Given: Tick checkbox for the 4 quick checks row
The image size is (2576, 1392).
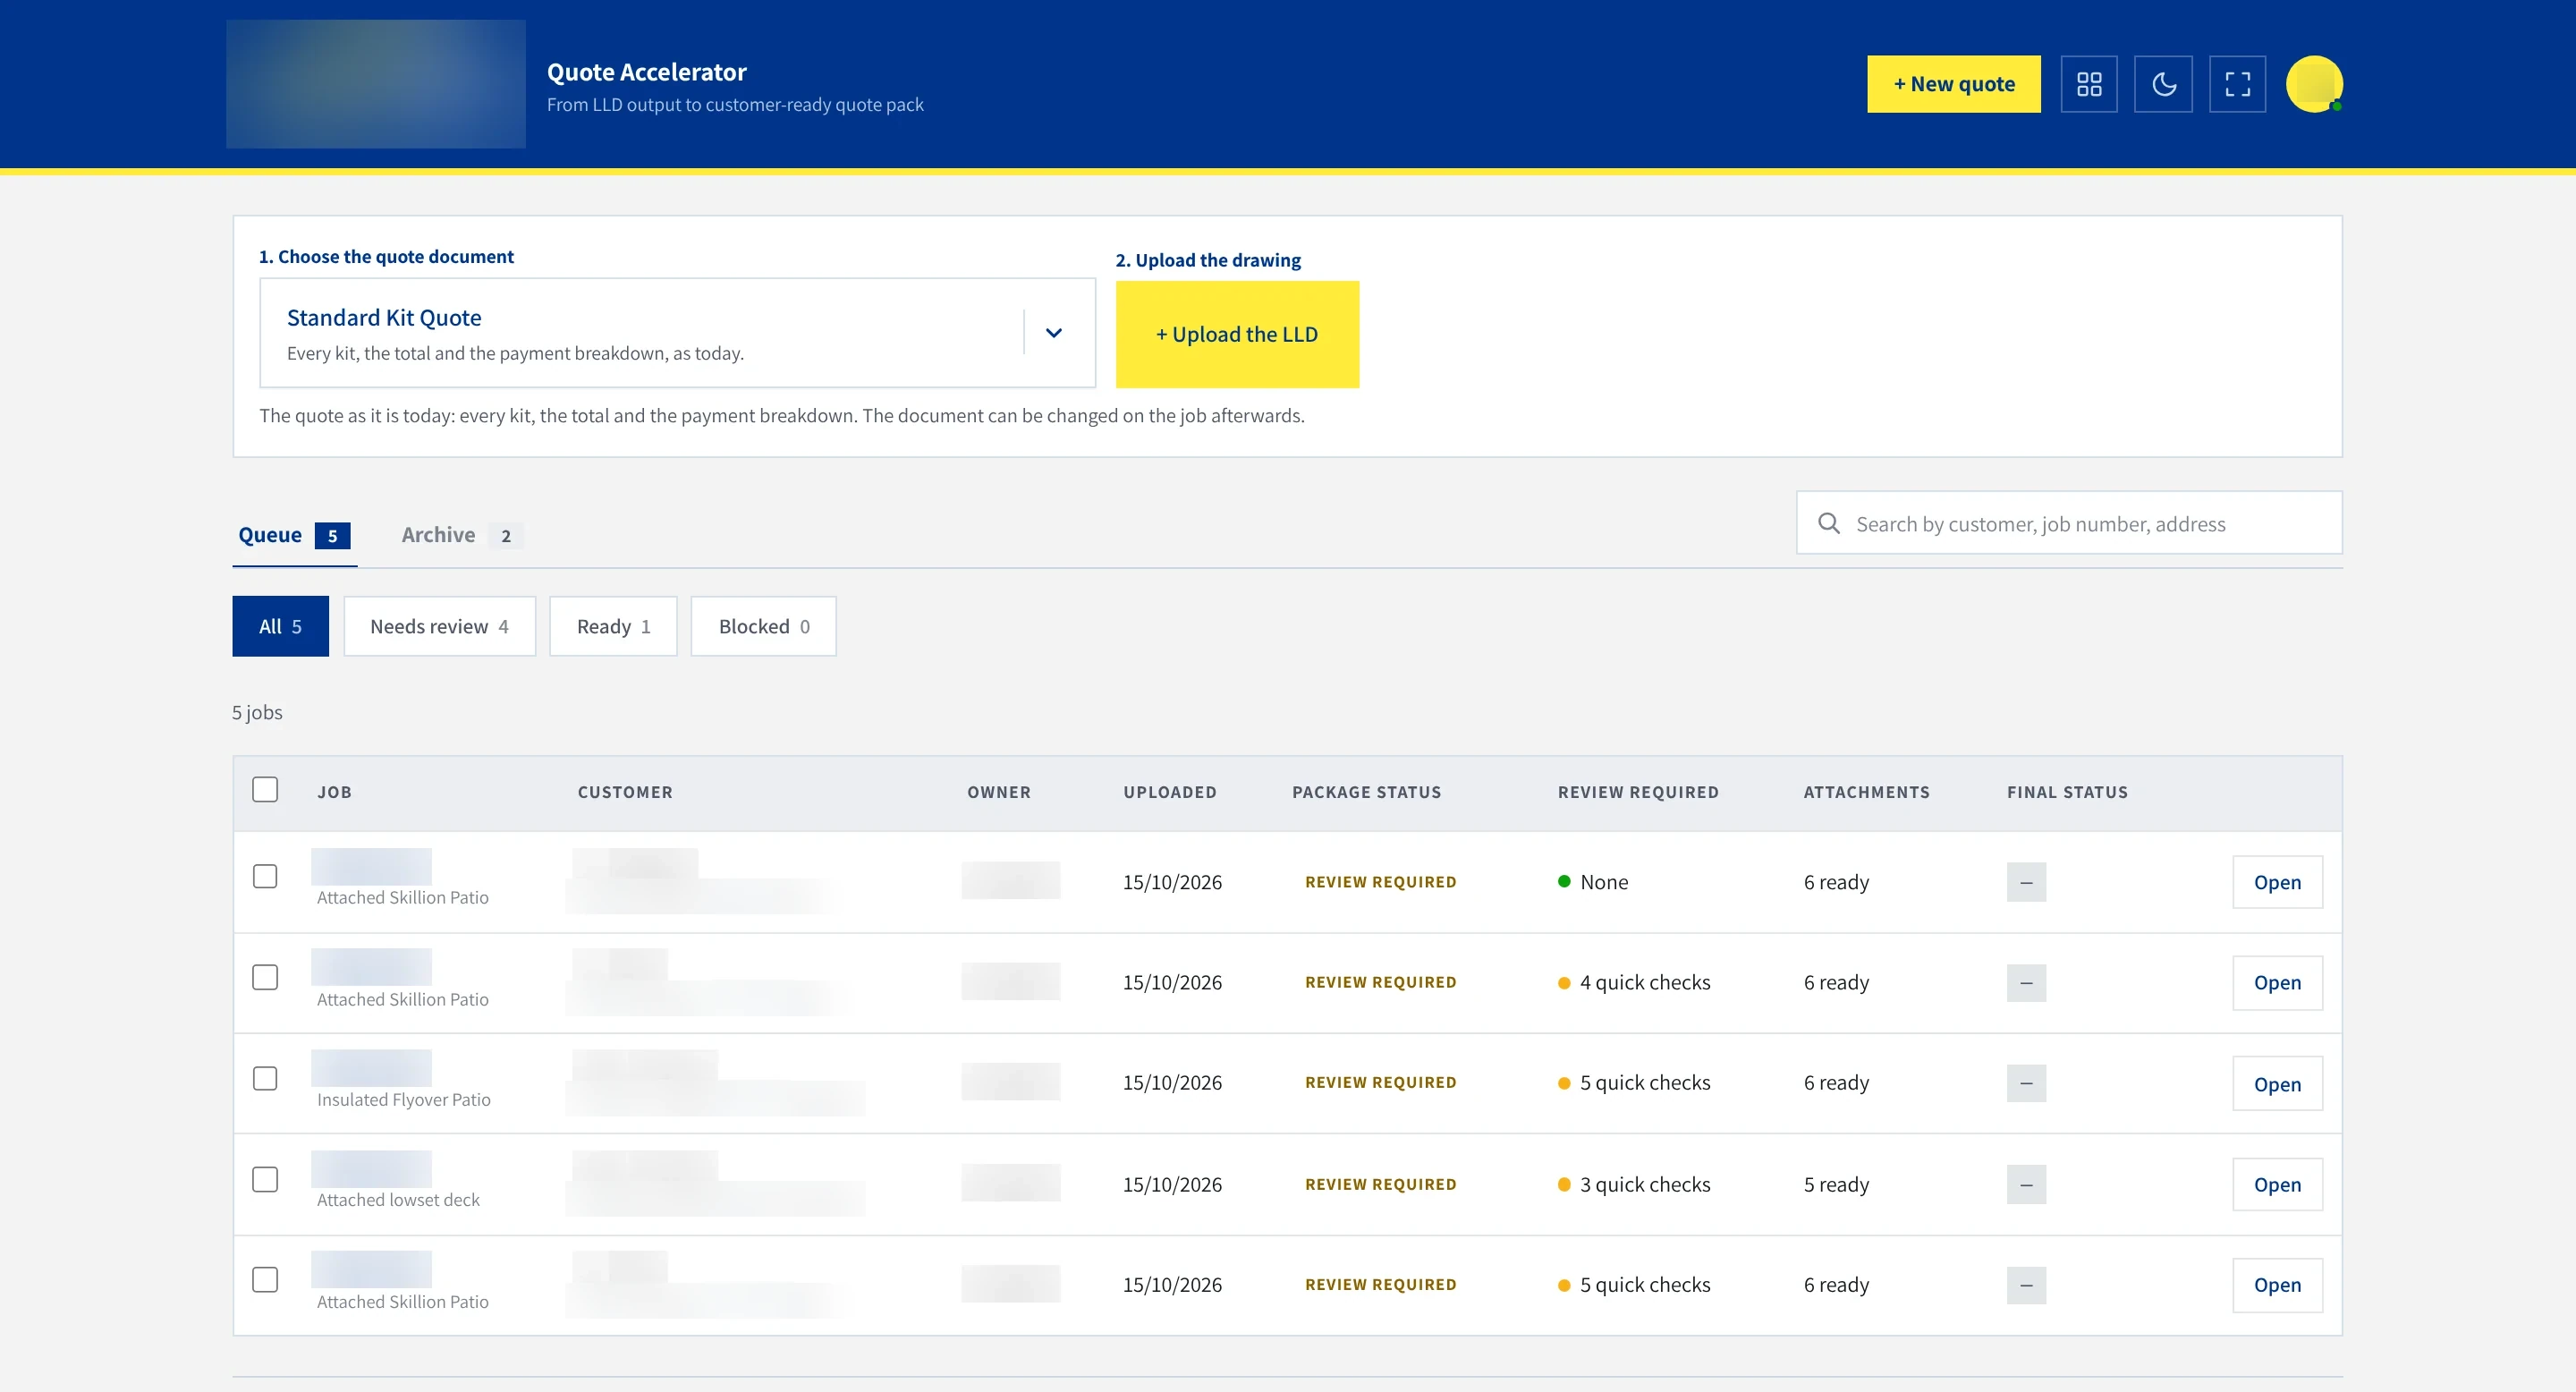Looking at the screenshot, I should click(x=265, y=977).
